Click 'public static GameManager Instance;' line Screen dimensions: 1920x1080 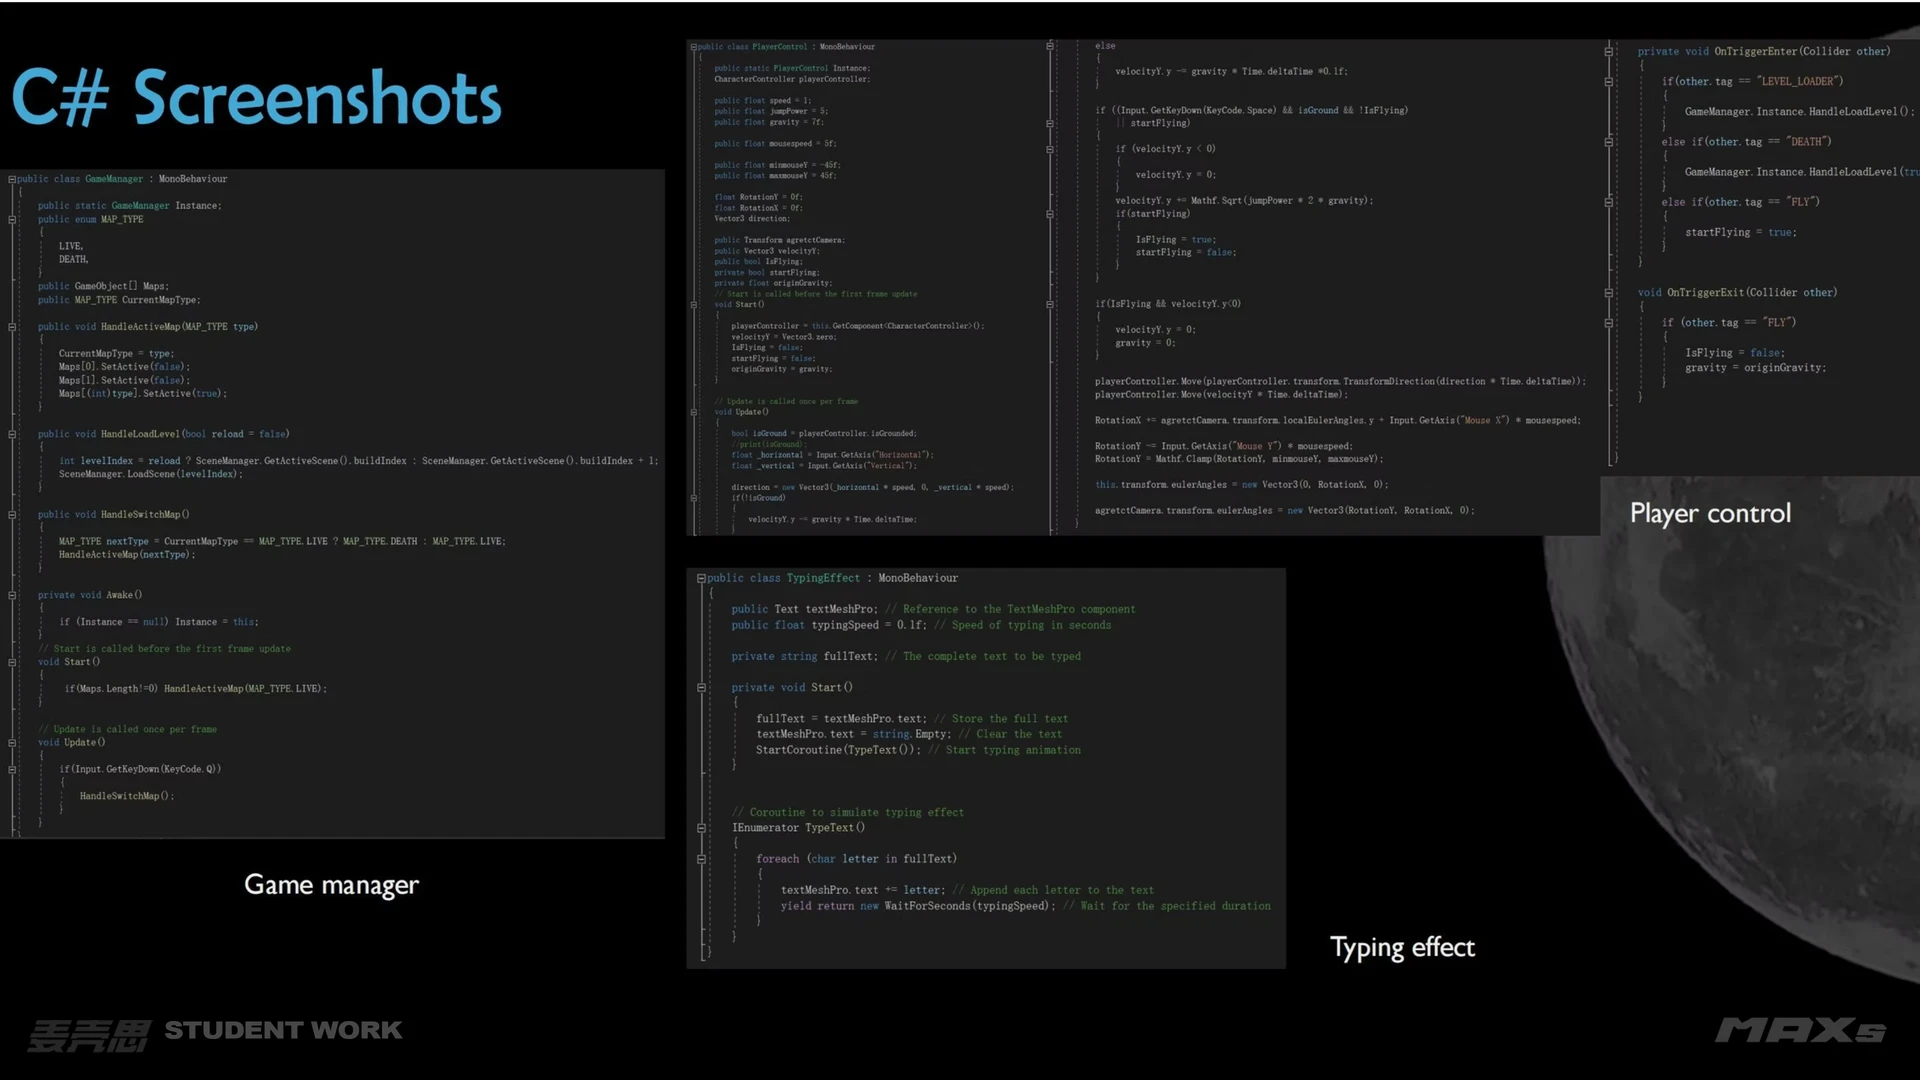(x=130, y=206)
